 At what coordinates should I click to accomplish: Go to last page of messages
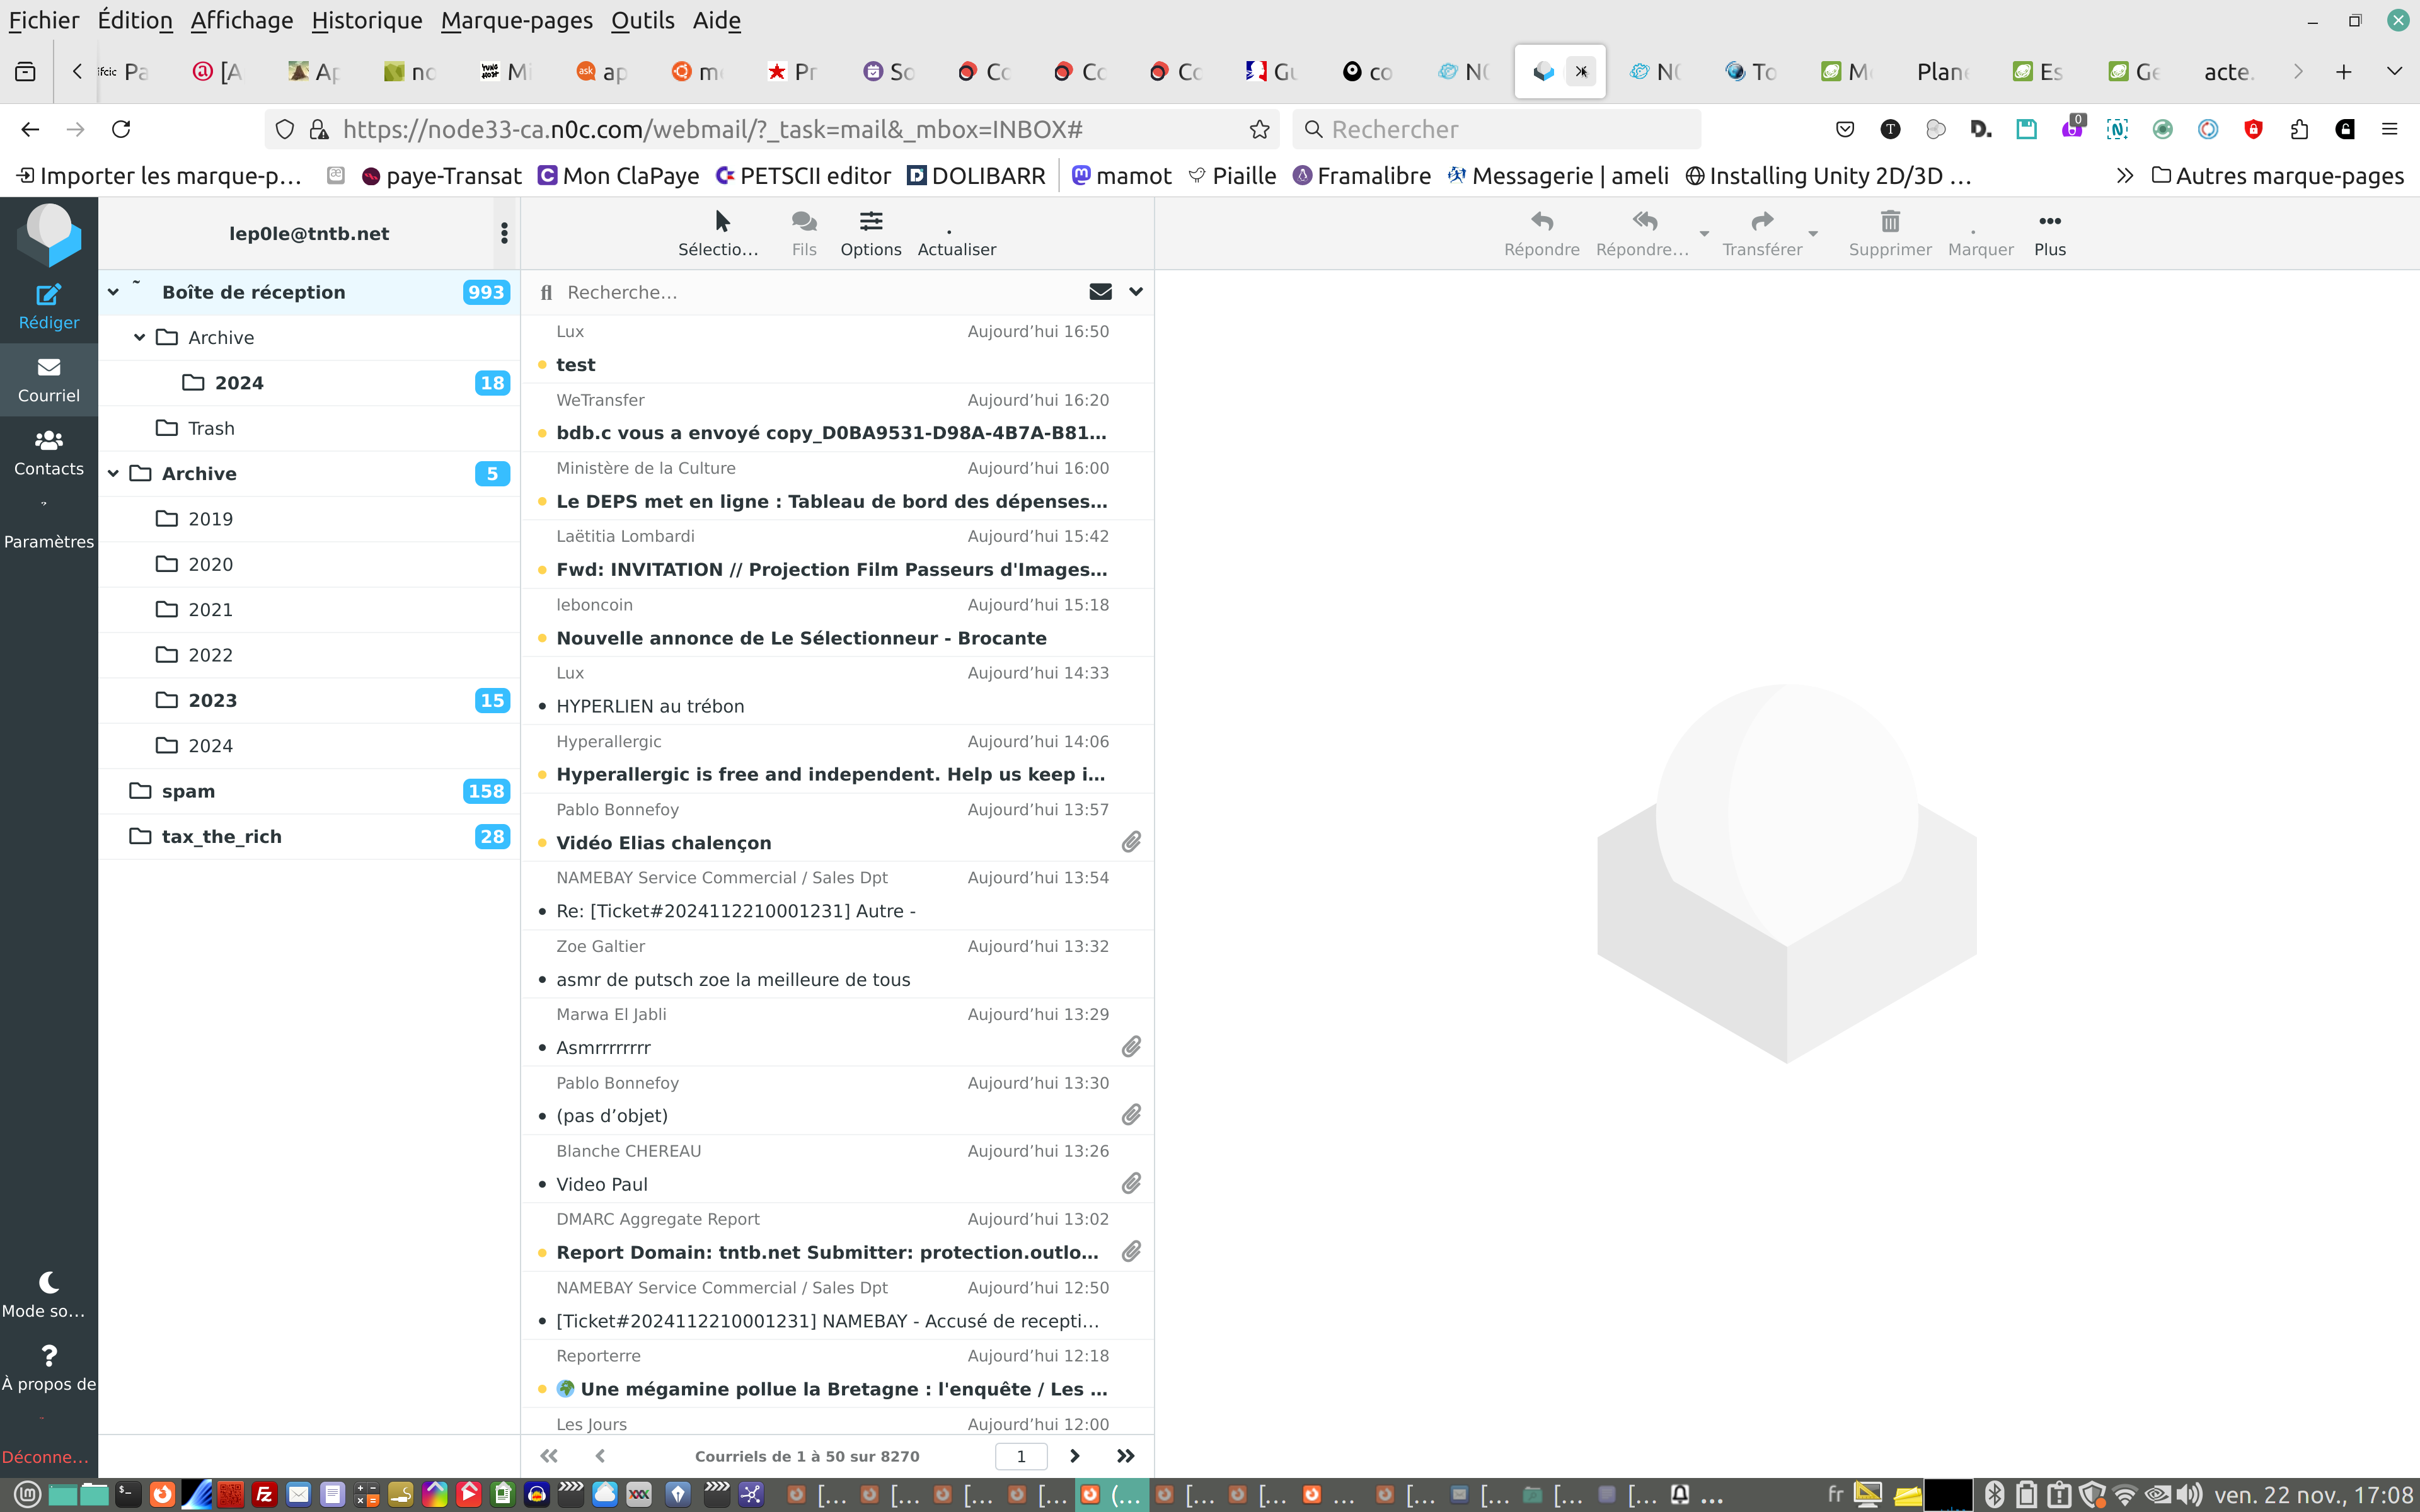coord(1125,1456)
